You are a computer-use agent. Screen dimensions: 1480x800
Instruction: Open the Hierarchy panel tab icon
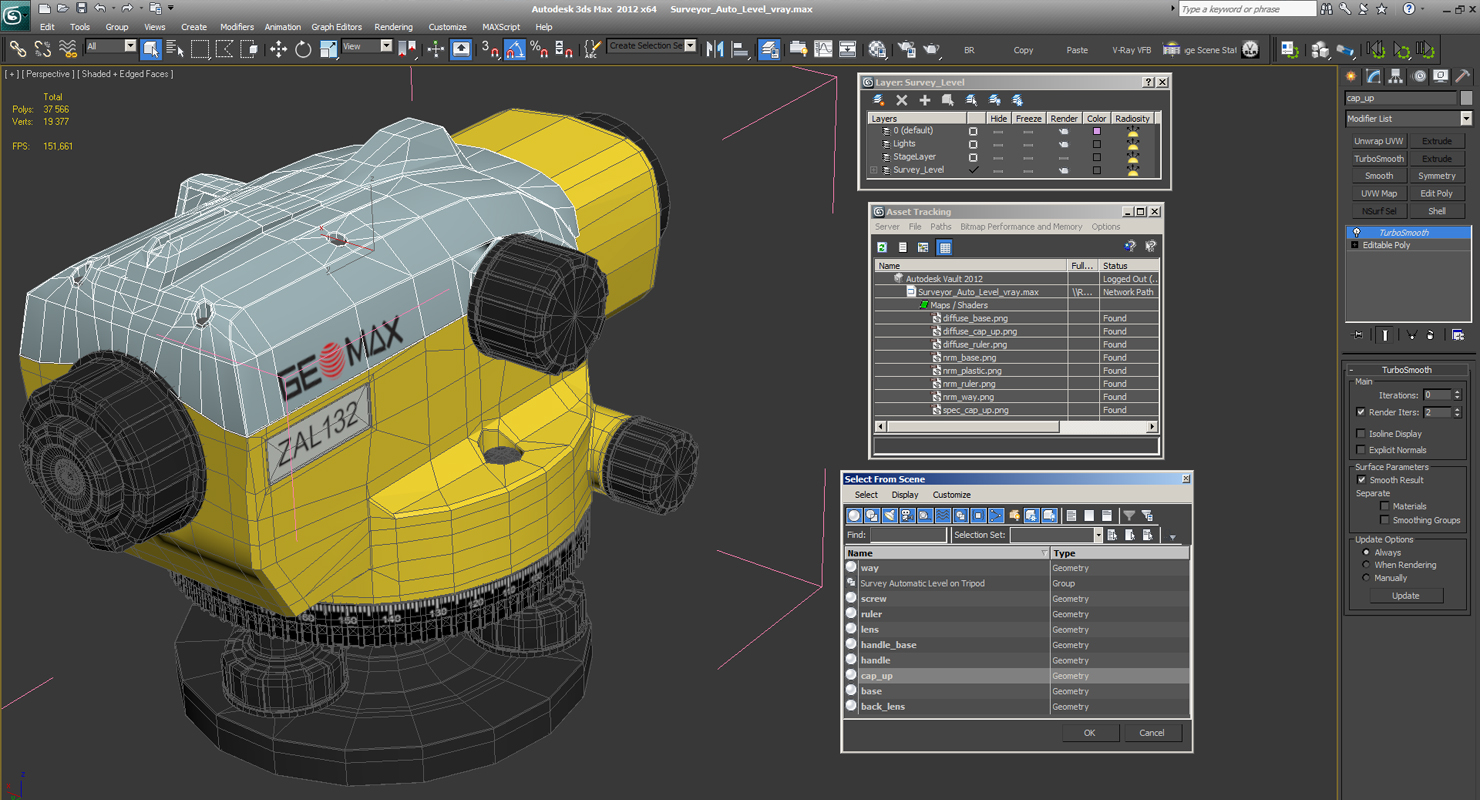click(1396, 76)
